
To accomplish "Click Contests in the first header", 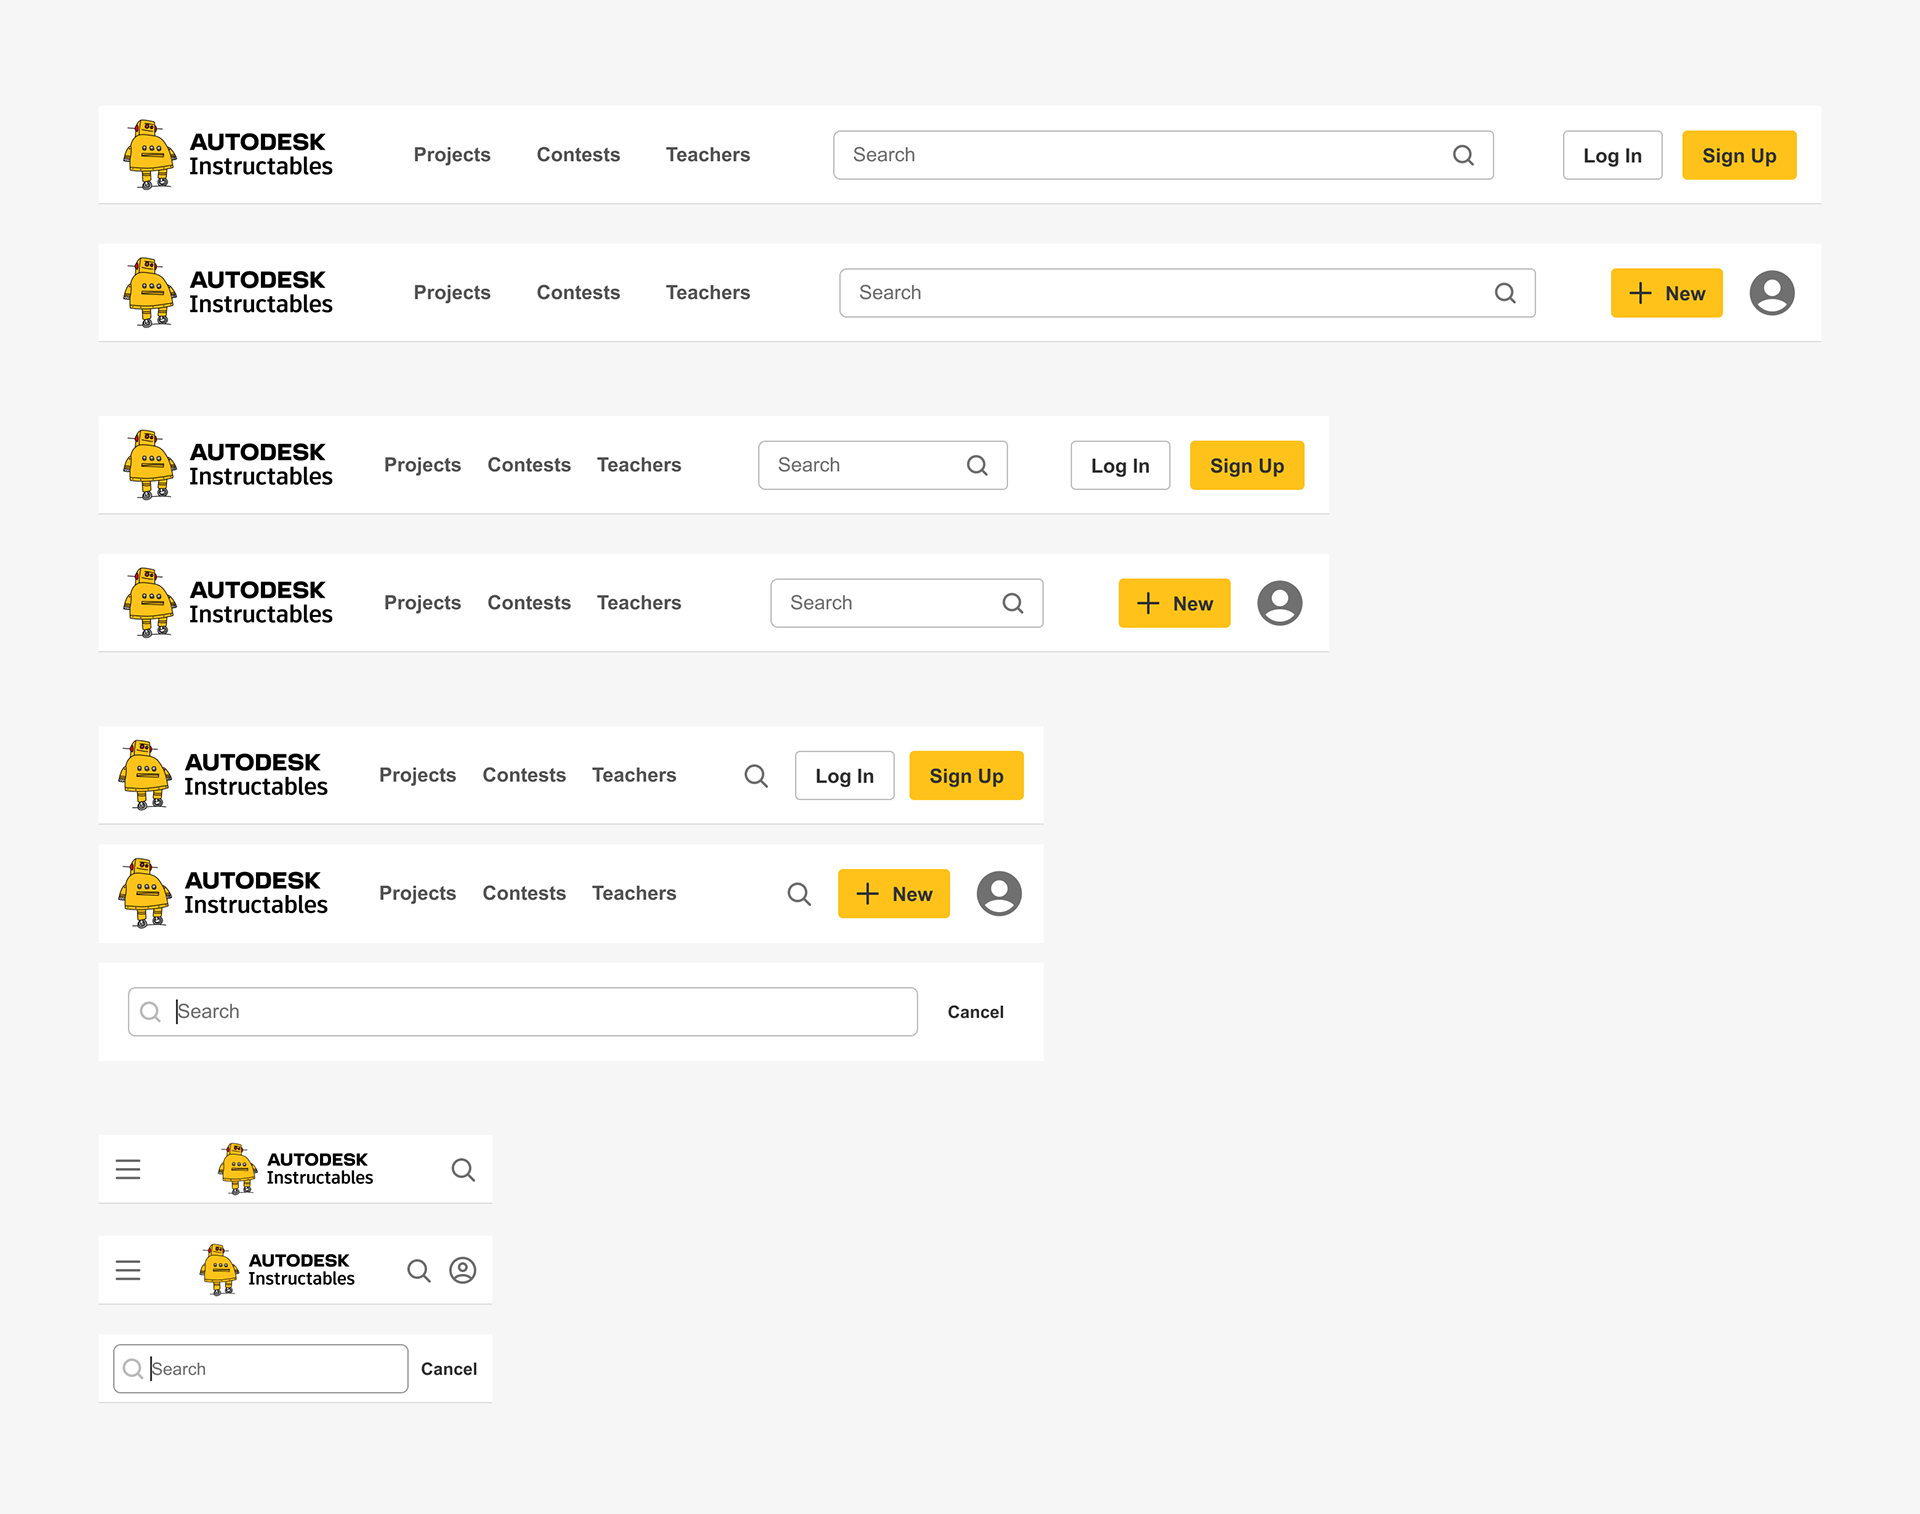I will (578, 155).
